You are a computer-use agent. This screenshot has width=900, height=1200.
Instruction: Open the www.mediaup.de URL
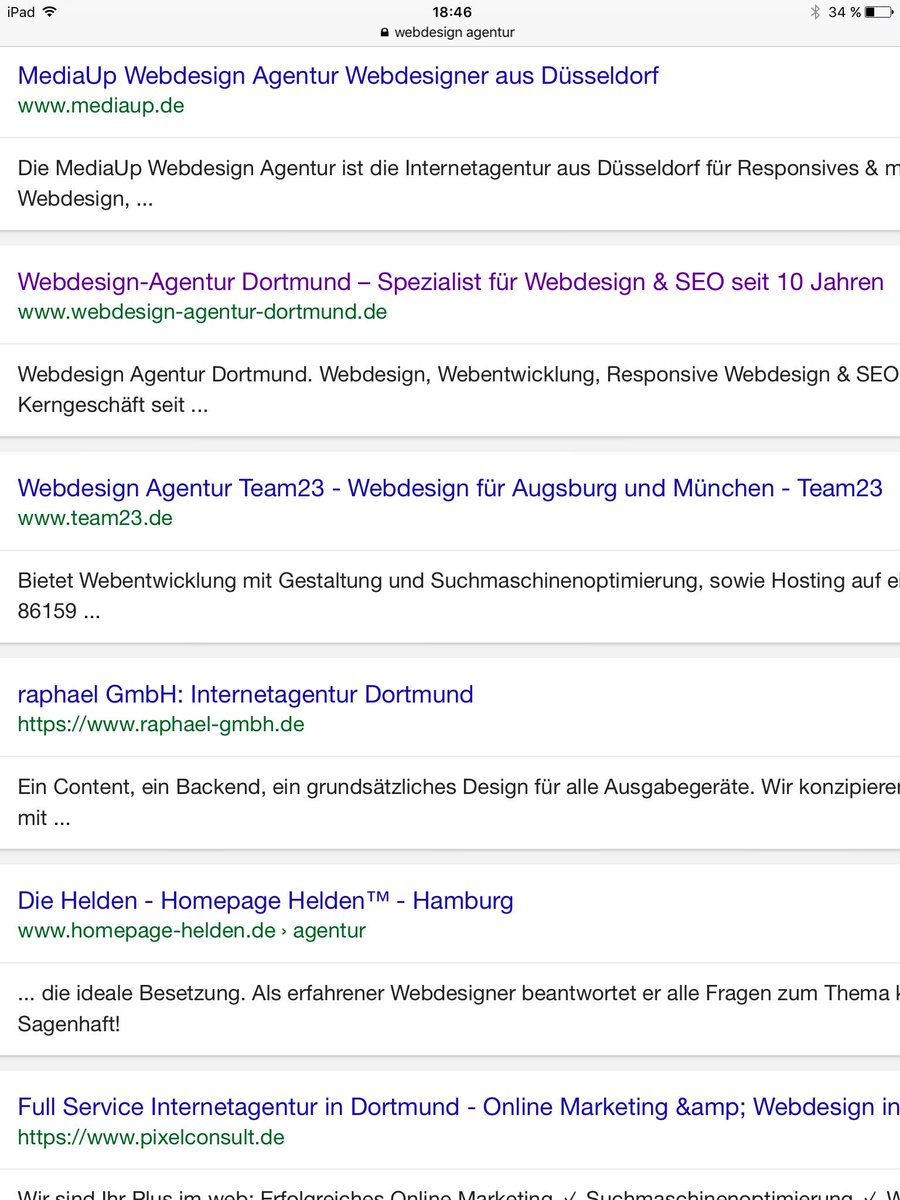pyautogui.click(x=101, y=106)
